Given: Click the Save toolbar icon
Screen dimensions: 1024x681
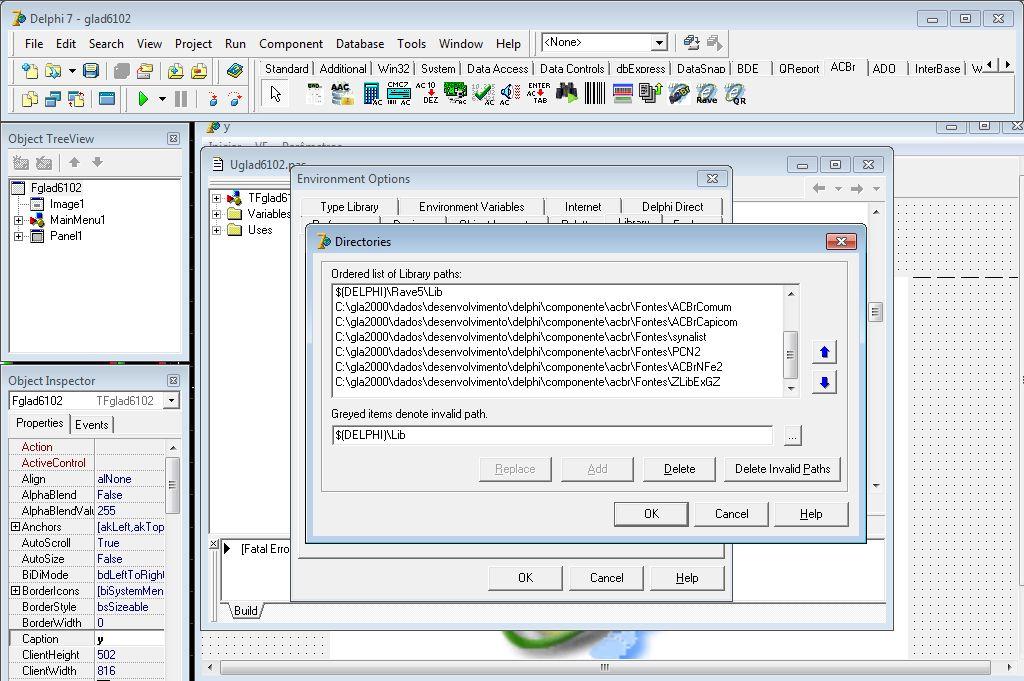Looking at the screenshot, I should coord(91,71).
